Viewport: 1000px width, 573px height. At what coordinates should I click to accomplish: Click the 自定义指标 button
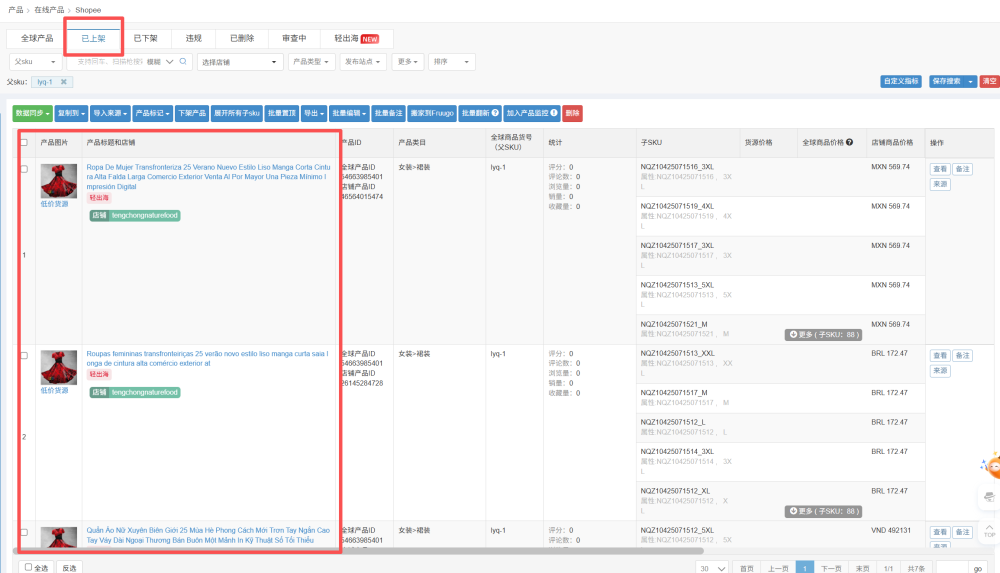coord(901,81)
